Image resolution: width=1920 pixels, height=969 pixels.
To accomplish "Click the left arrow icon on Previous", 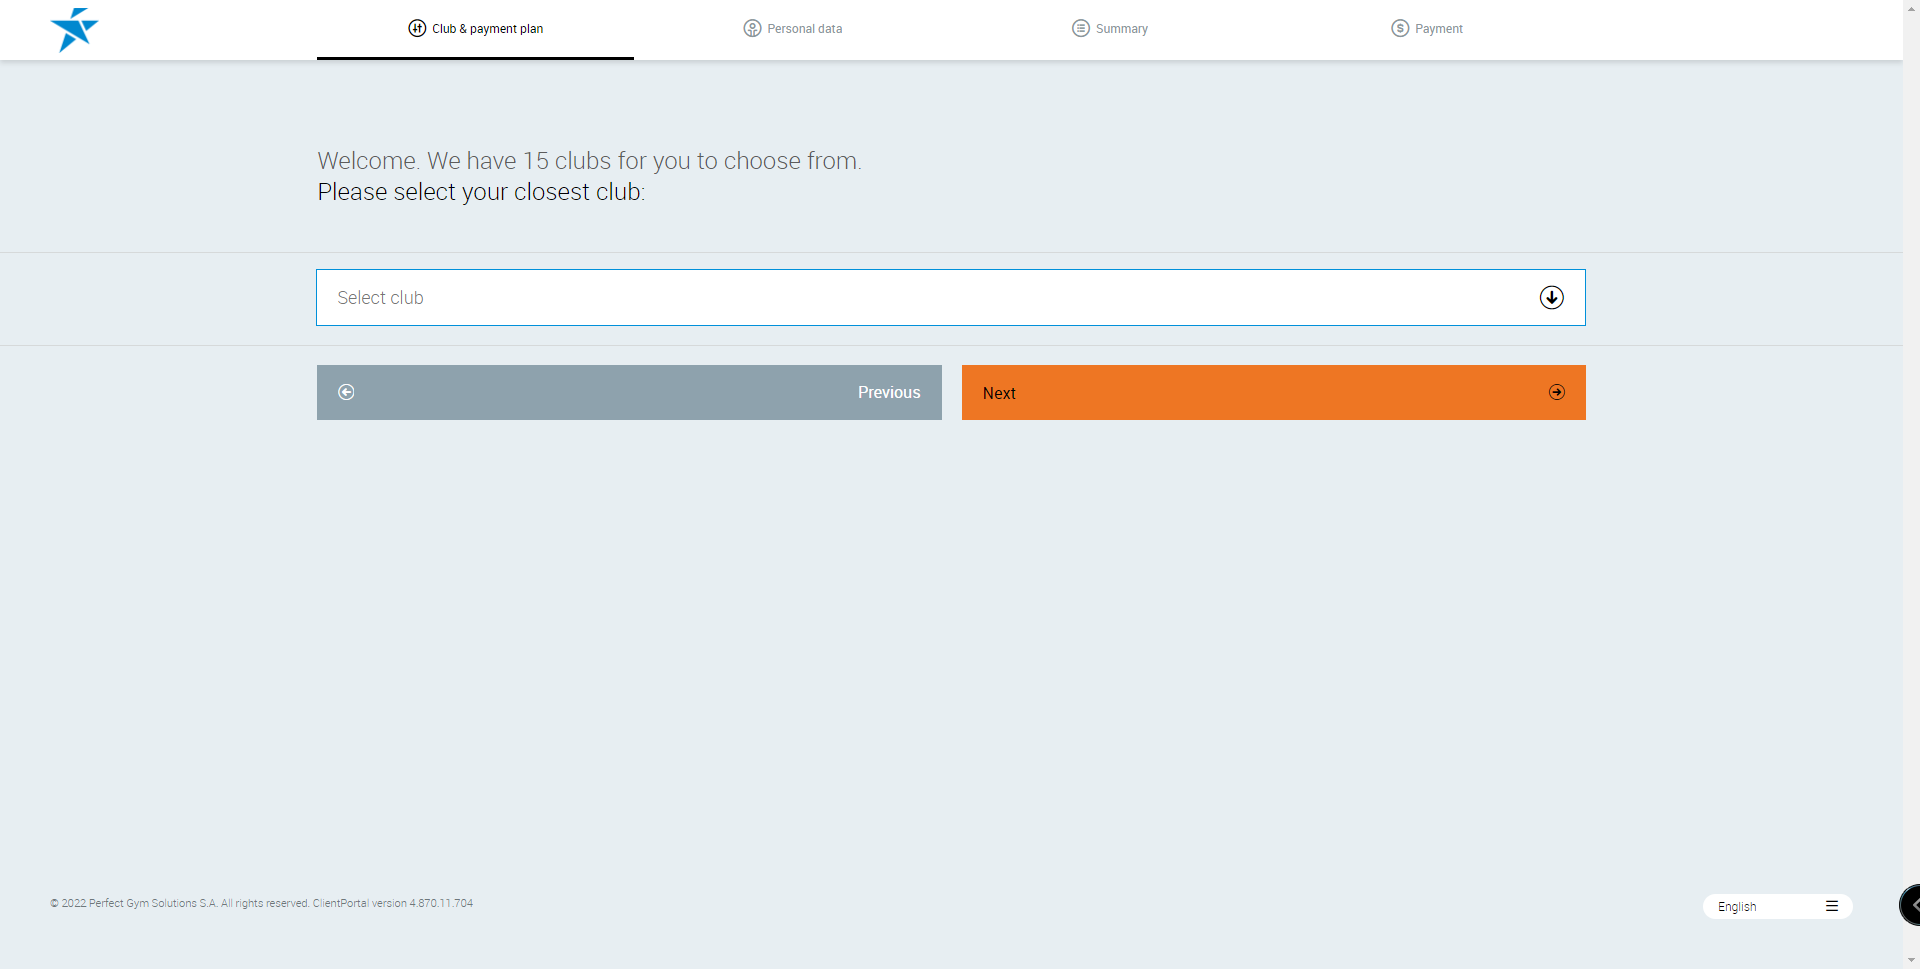I will coord(346,392).
